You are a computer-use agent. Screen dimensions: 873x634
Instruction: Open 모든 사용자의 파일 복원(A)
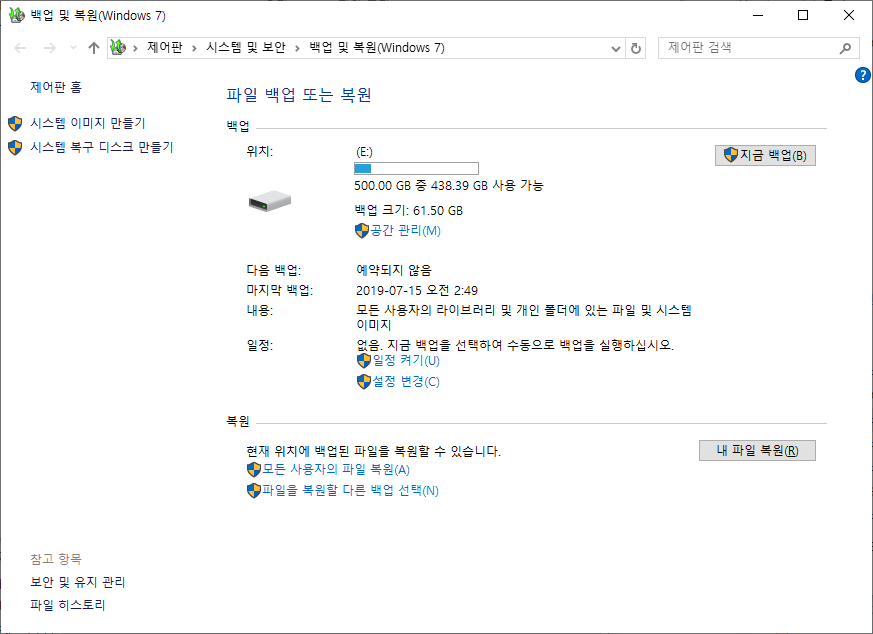[336, 470]
